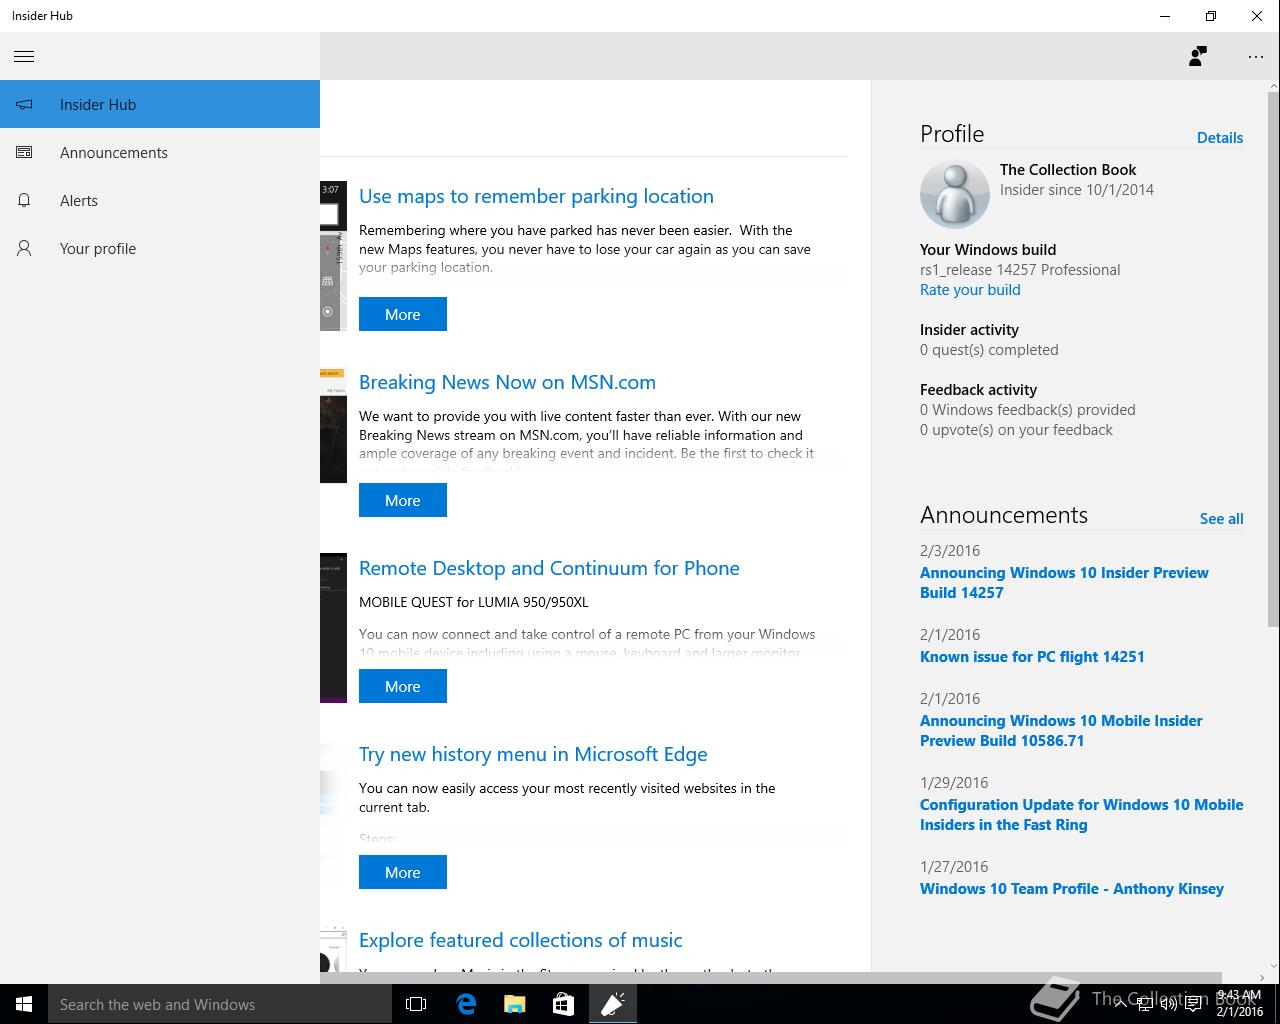Image resolution: width=1280 pixels, height=1024 pixels.
Task: Launch Microsoft Edge from the taskbar
Action: click(466, 1004)
